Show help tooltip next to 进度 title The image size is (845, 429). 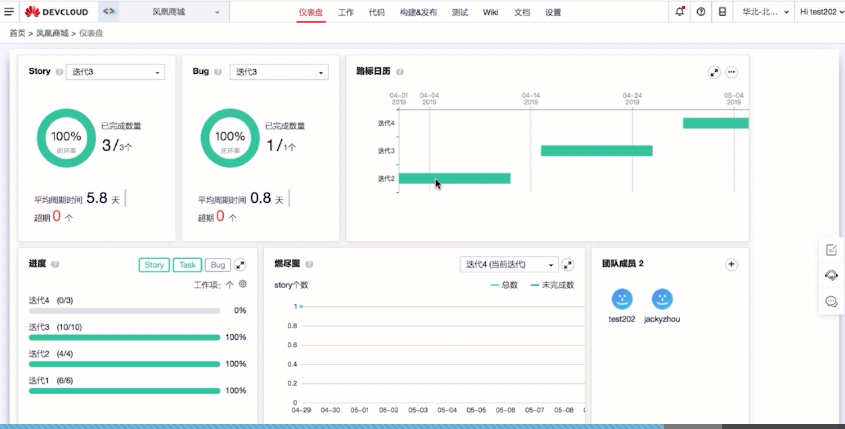(x=55, y=264)
